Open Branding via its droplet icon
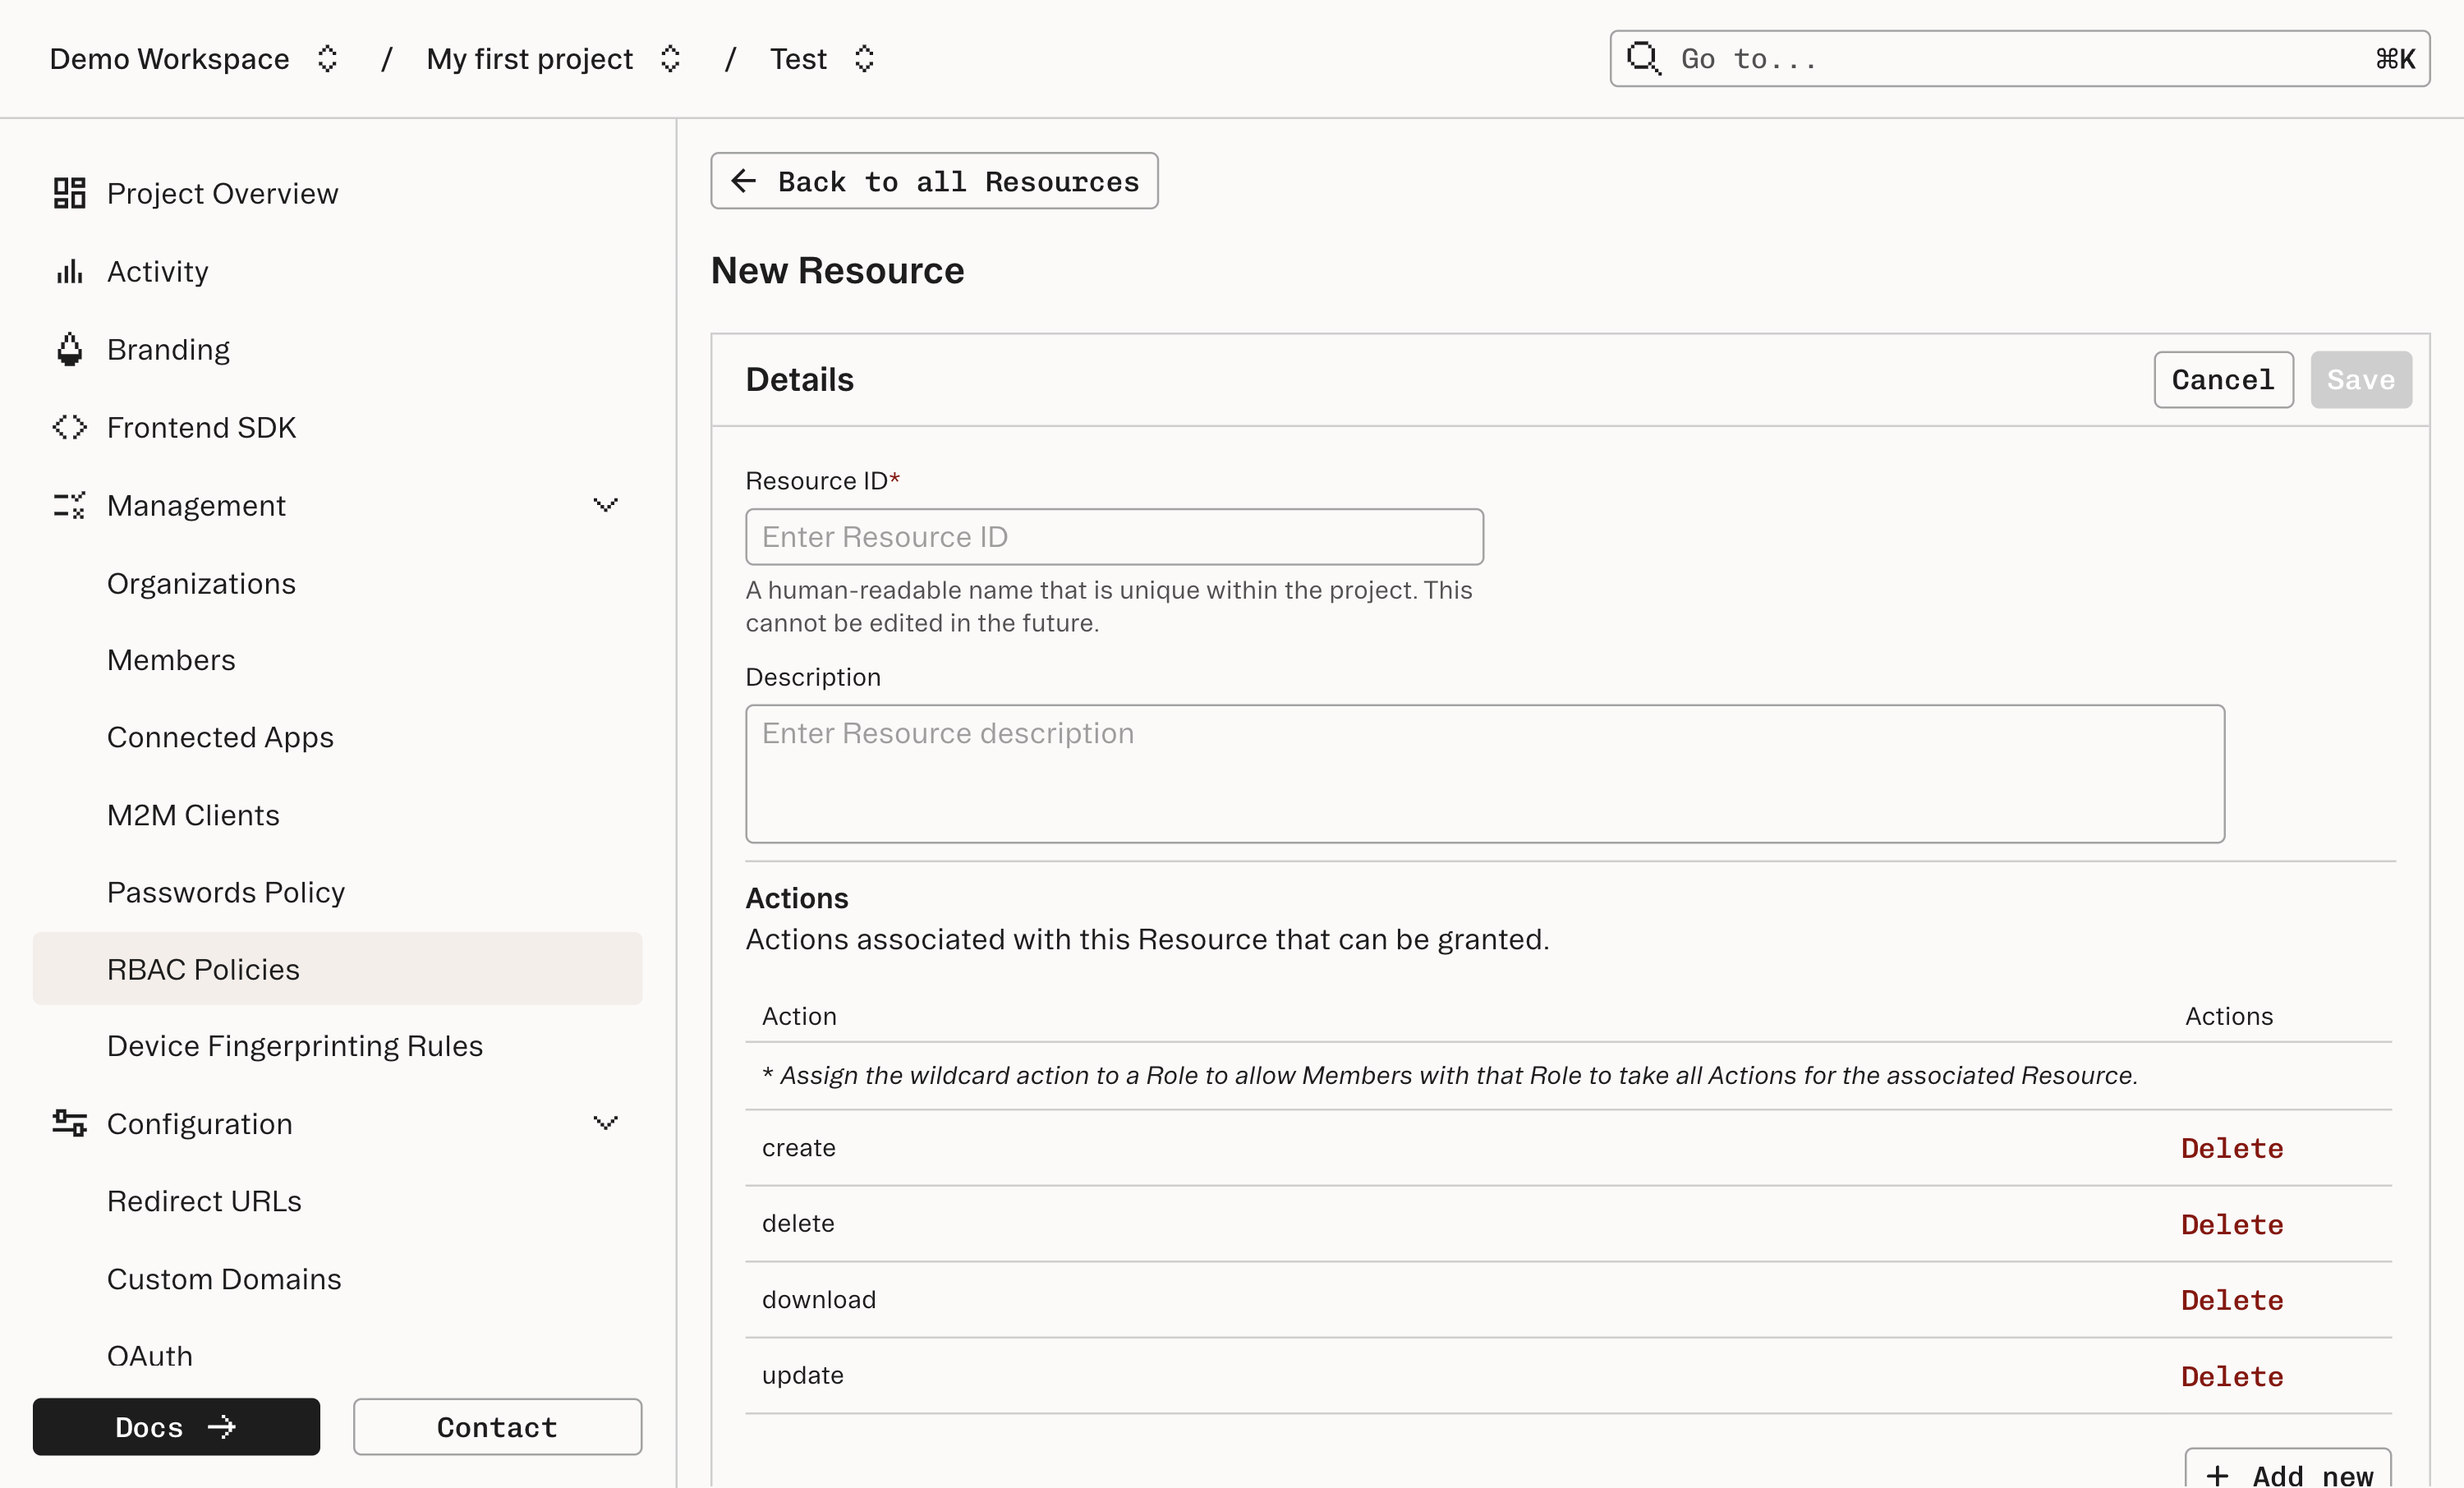The image size is (2464, 1488). (68, 349)
